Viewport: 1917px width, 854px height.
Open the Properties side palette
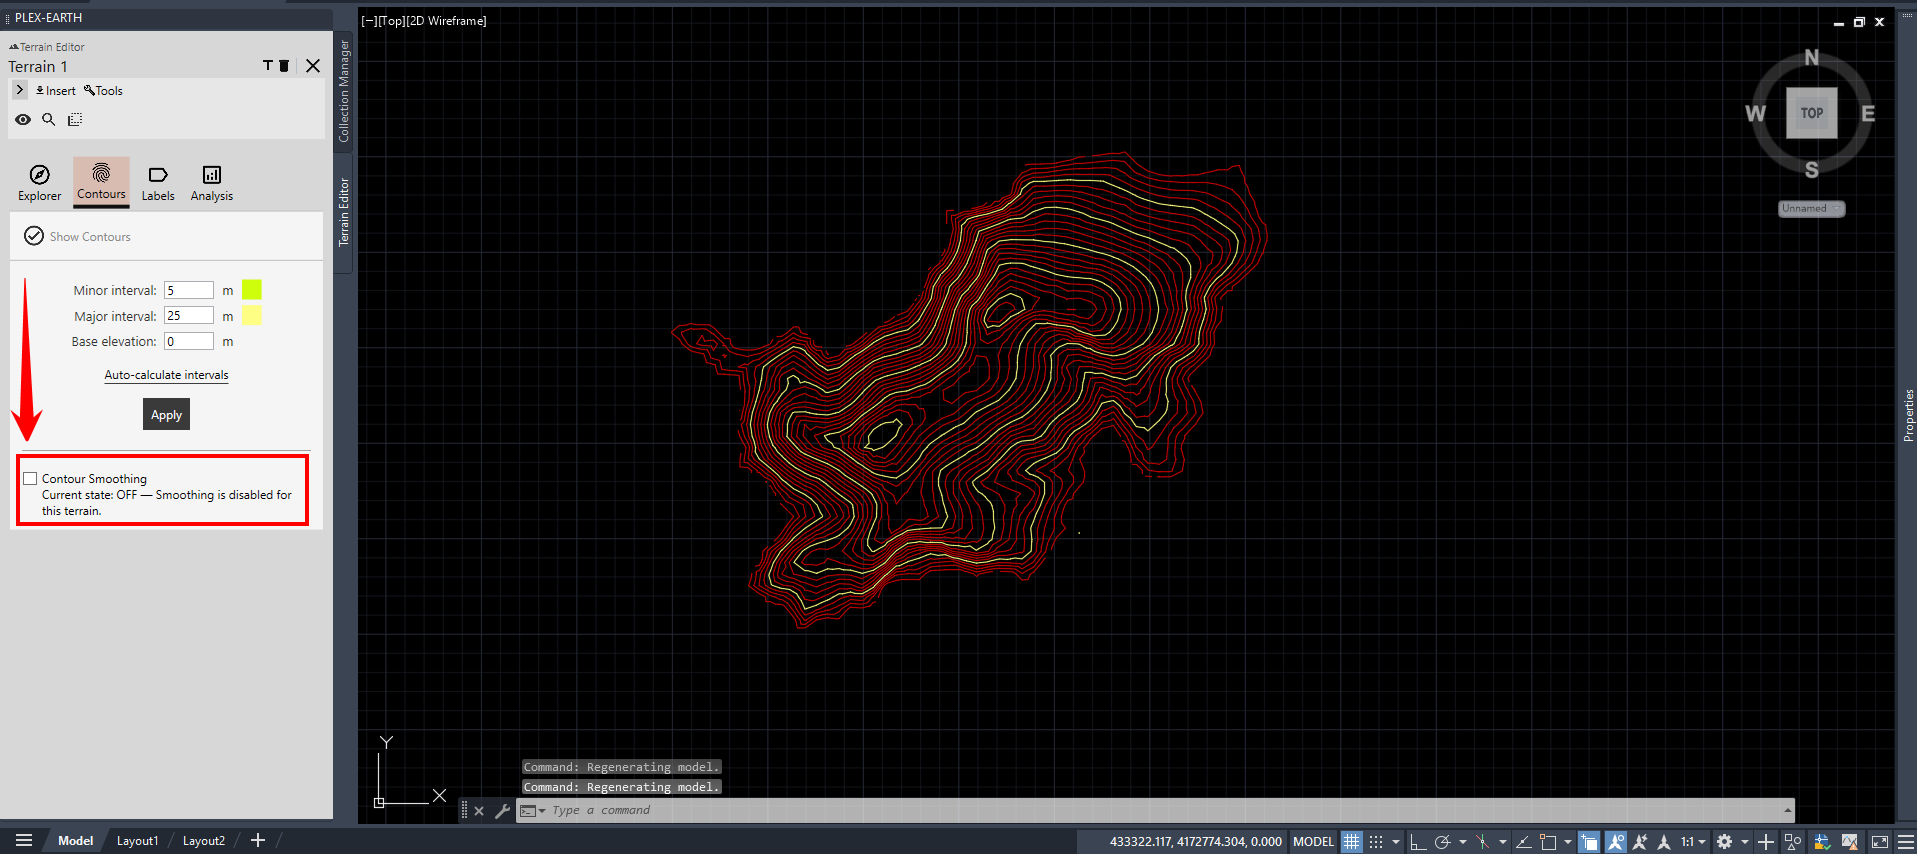click(1908, 415)
